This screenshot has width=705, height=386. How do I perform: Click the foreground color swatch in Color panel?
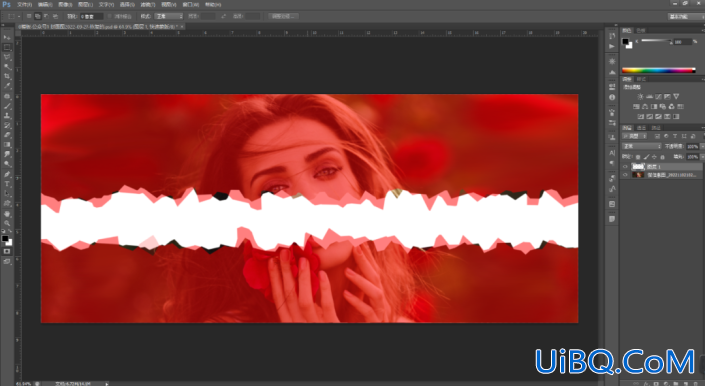(625, 41)
